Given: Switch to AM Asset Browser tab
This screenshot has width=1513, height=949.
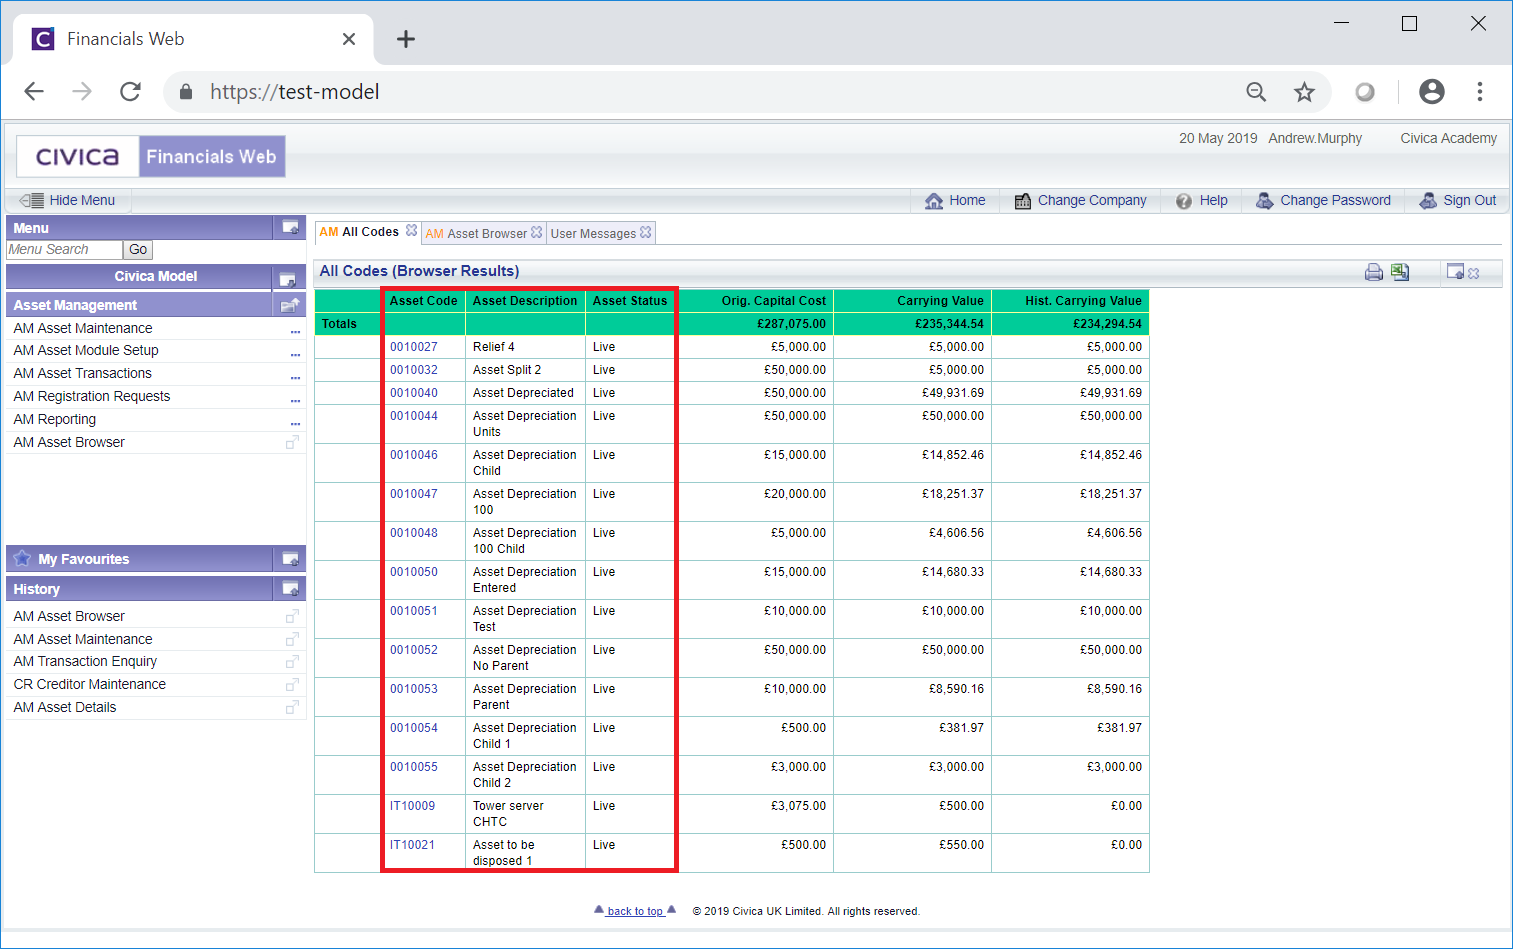Looking at the screenshot, I should pyautogui.click(x=476, y=233).
